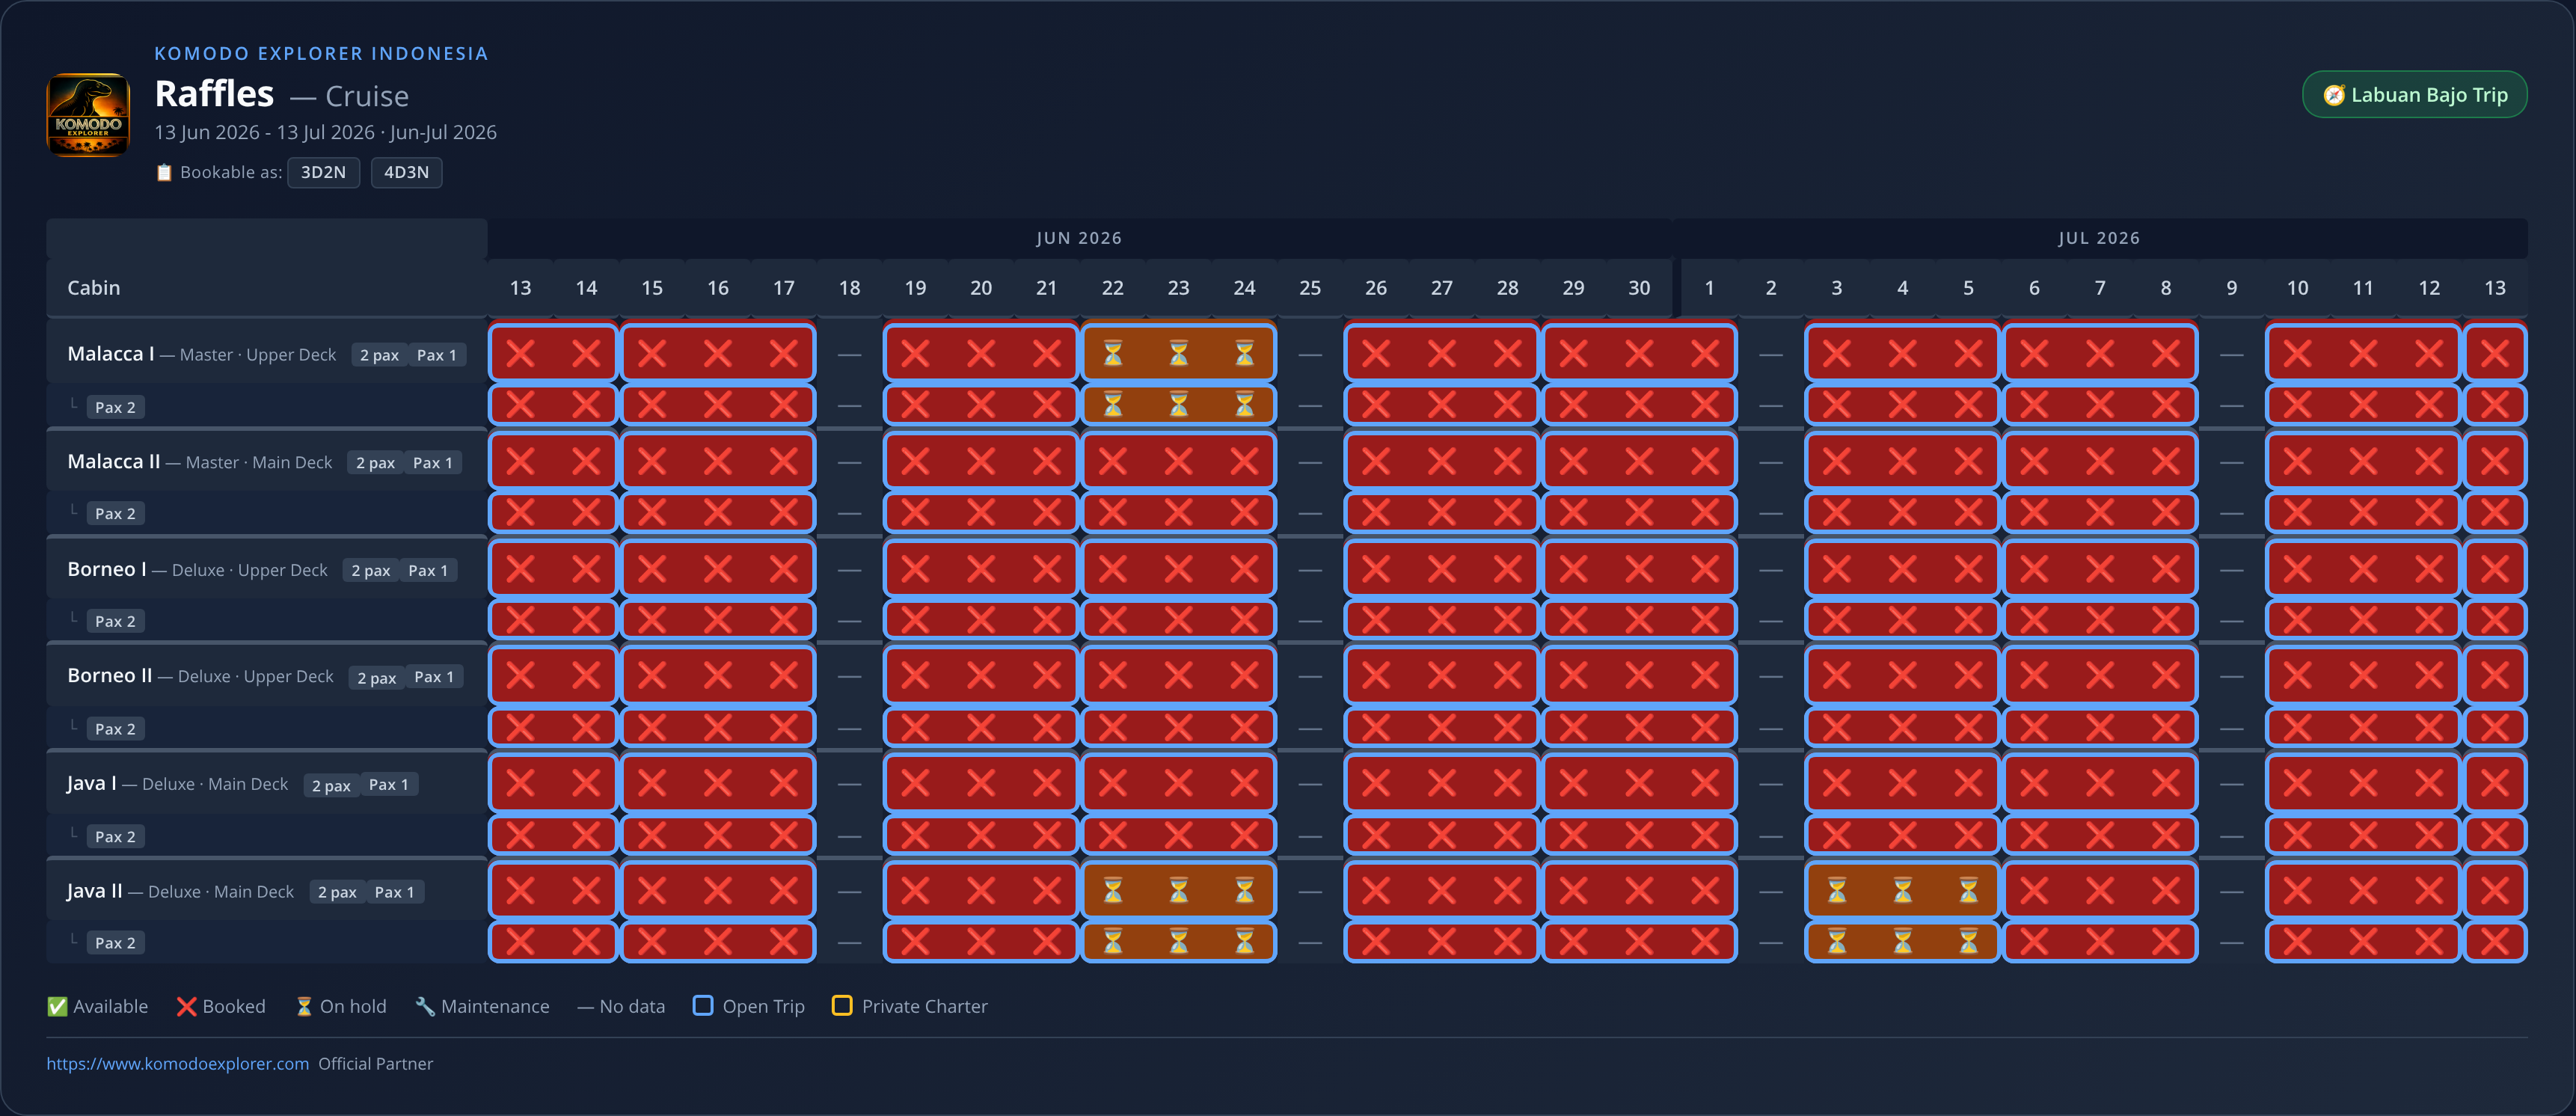2576x1116 pixels.
Task: Click the booked X for Borneo II Pax 2 on June 15
Action: [x=652, y=727]
